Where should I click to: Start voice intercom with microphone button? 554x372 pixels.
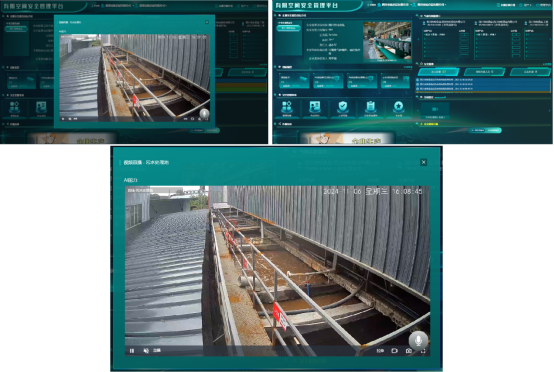point(418,341)
